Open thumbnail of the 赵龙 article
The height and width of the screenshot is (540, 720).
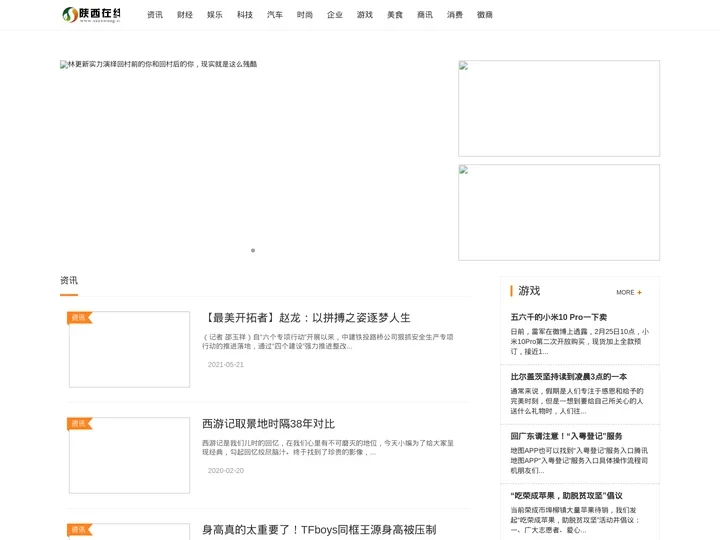point(129,349)
